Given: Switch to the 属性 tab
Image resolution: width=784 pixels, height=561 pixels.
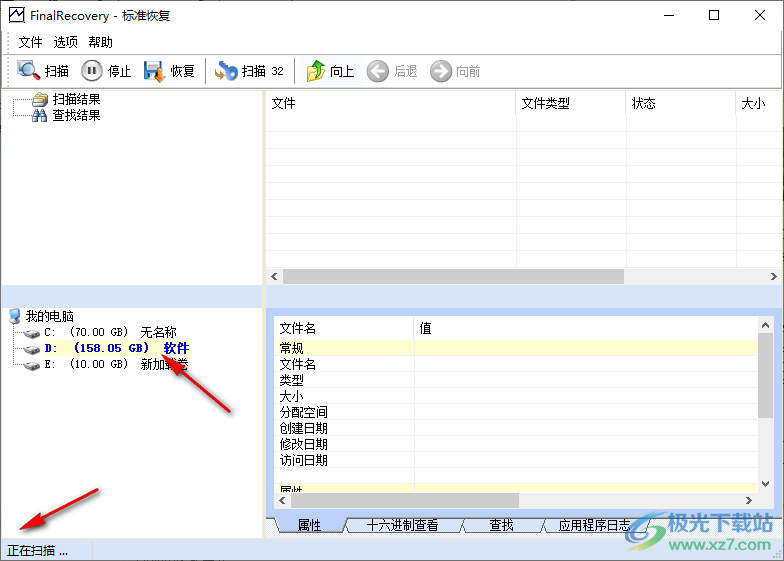Looking at the screenshot, I should click(309, 525).
